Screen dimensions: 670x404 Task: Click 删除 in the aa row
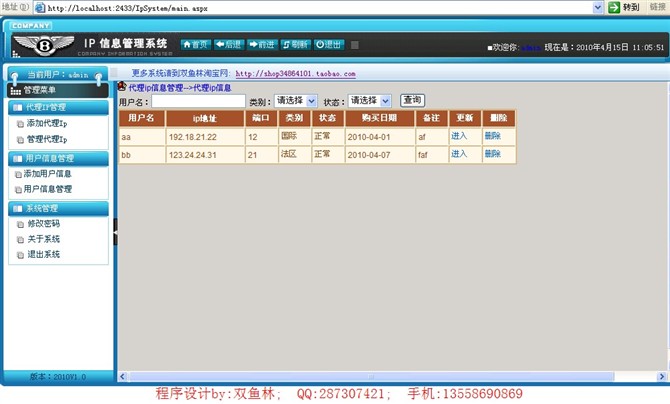[492, 136]
